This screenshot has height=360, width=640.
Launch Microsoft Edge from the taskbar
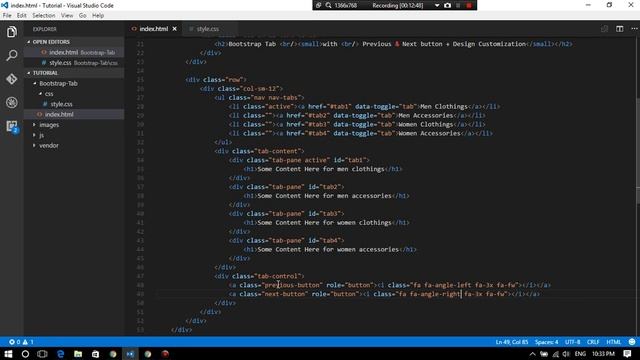[60, 354]
